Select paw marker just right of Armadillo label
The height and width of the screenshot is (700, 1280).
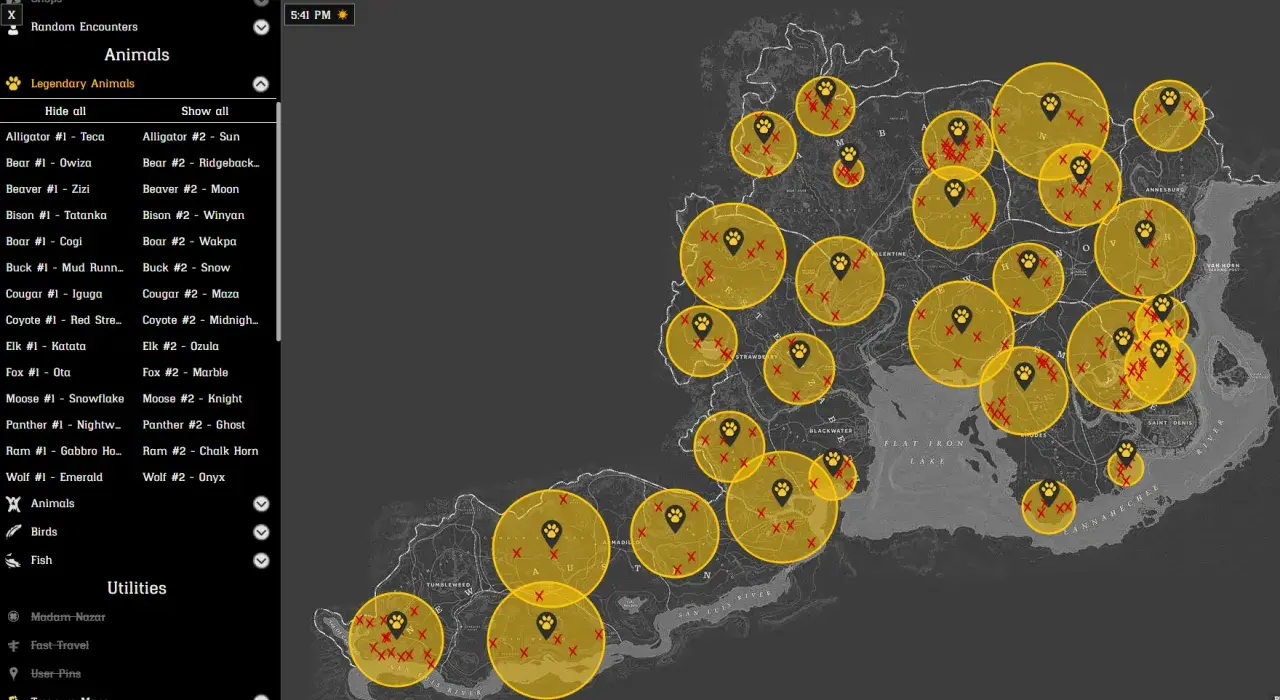[x=675, y=518]
